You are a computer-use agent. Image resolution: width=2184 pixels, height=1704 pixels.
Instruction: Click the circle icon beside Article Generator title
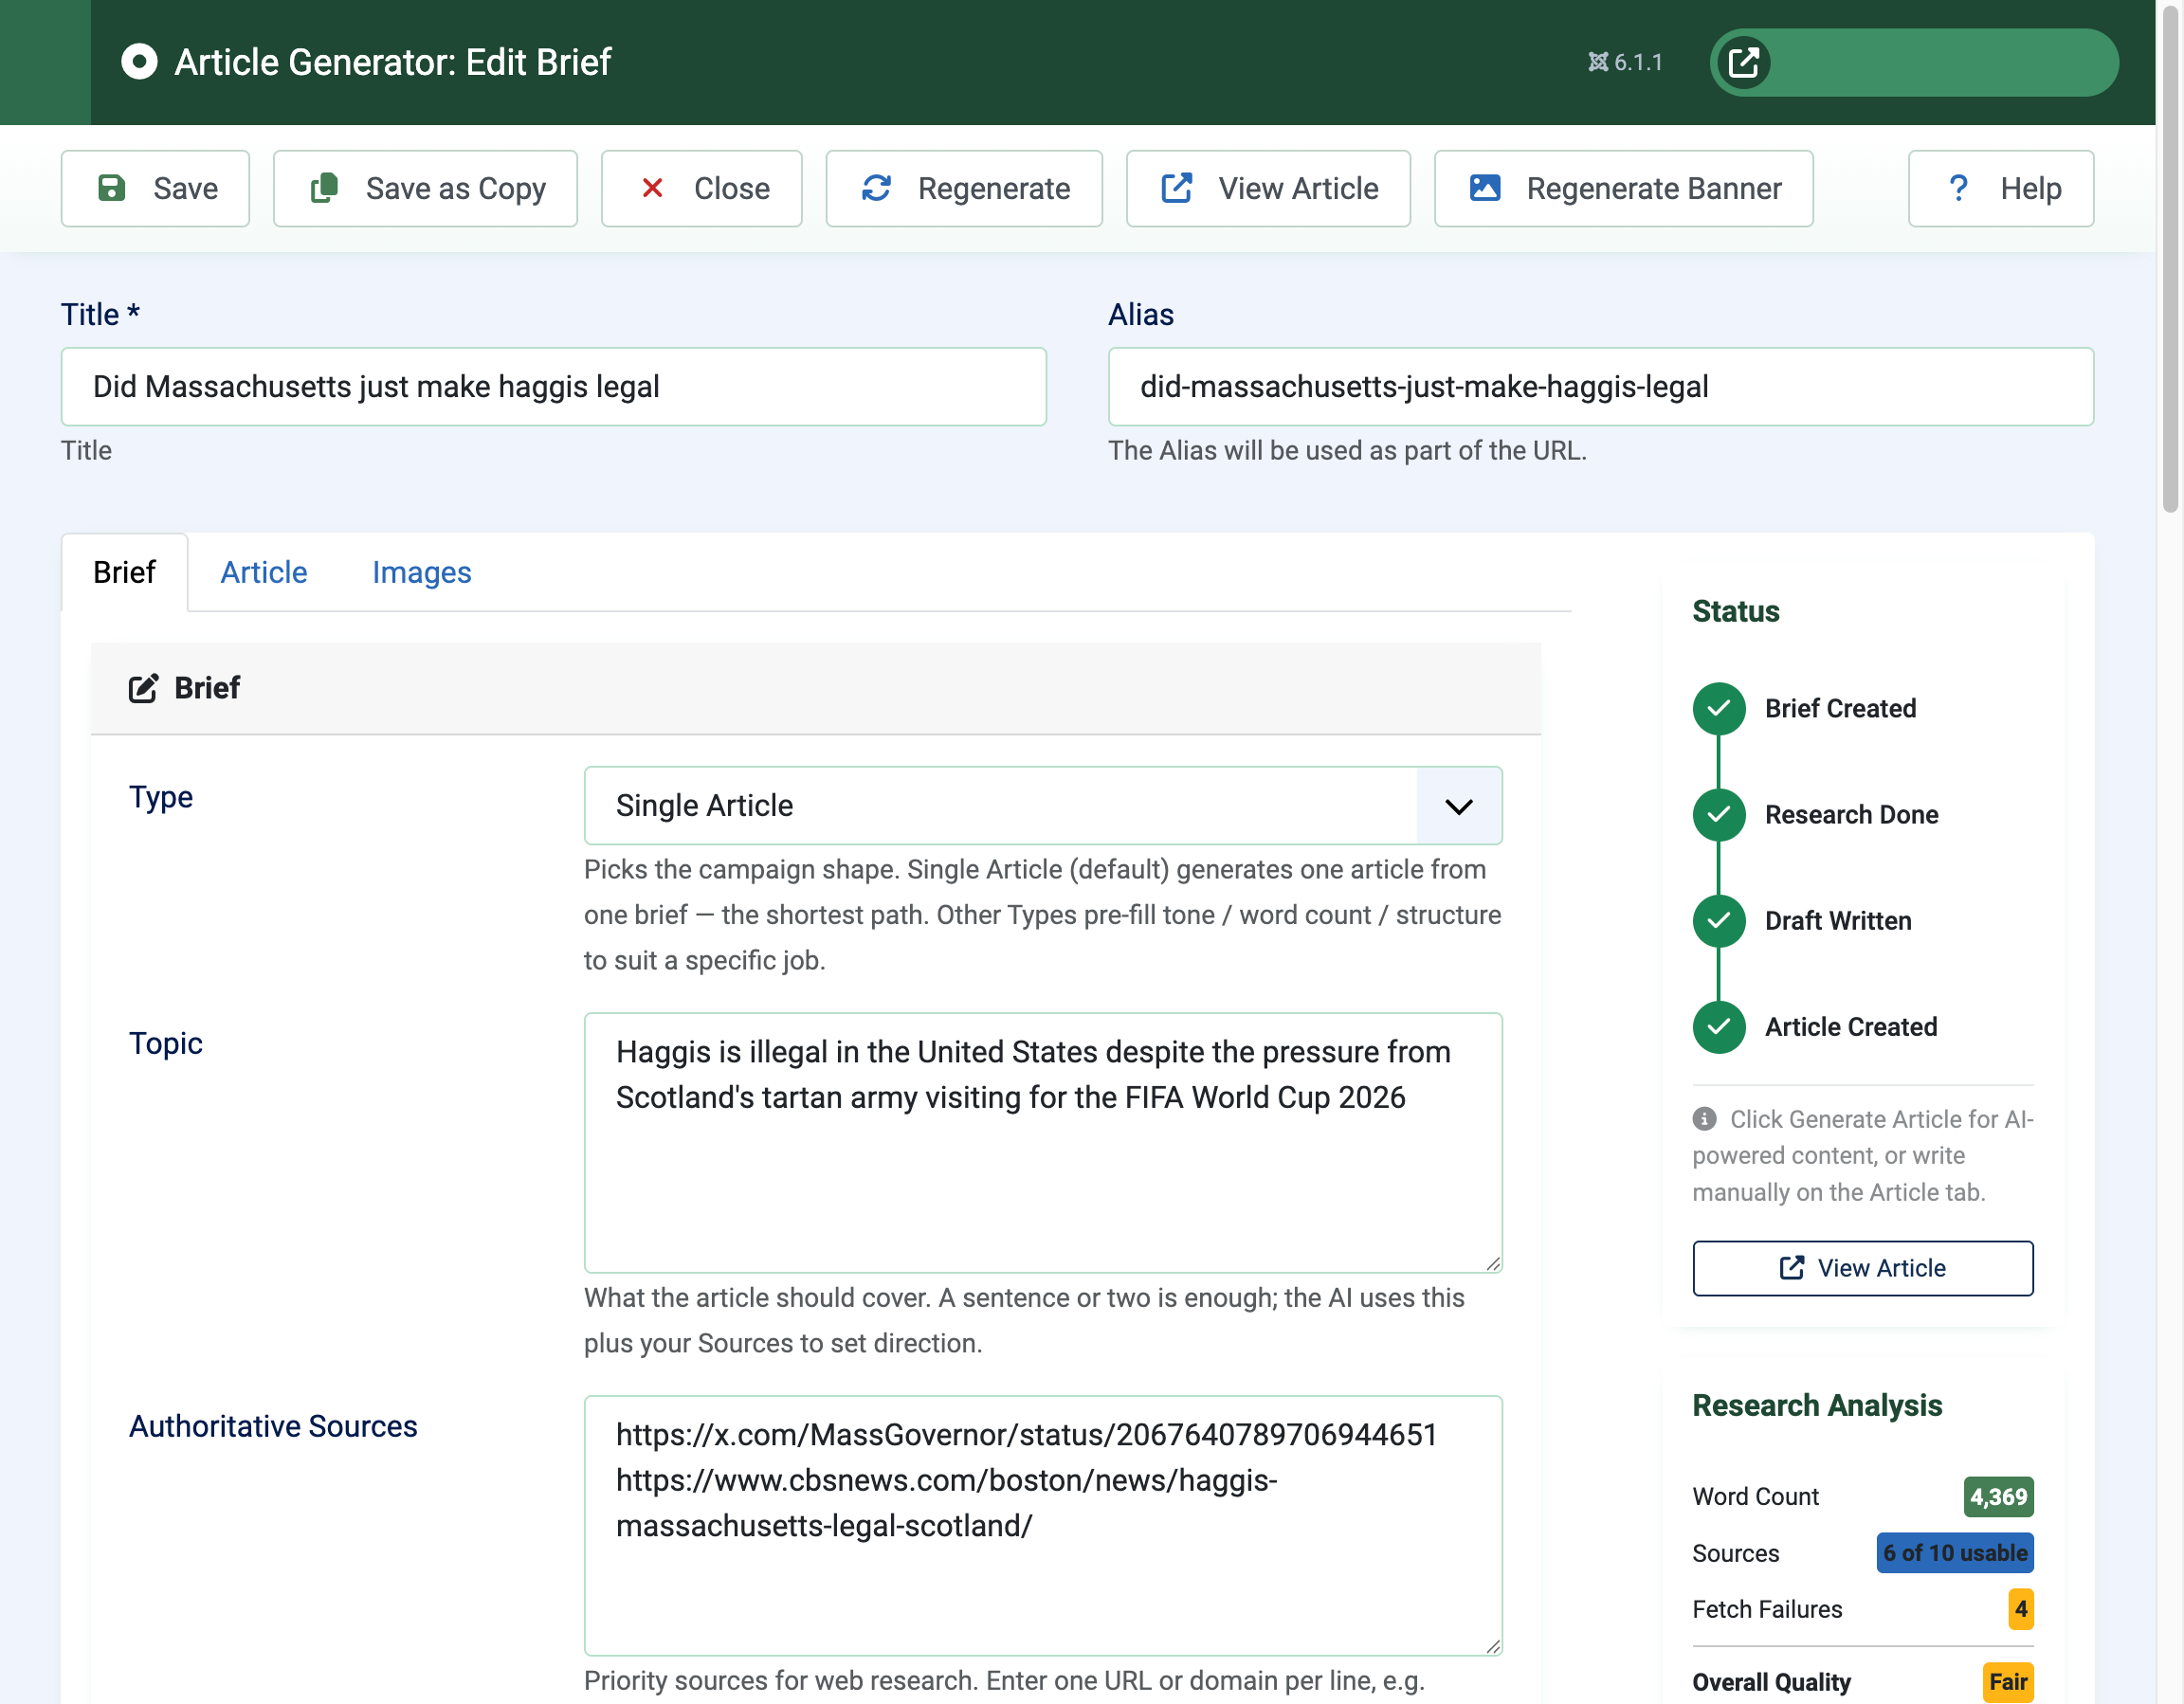pyautogui.click(x=139, y=62)
